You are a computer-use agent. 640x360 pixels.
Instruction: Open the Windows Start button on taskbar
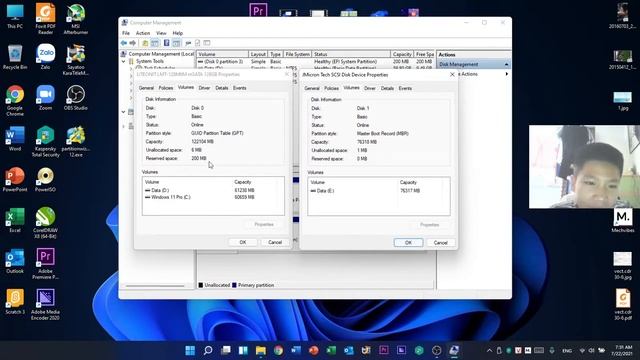(x=190, y=350)
